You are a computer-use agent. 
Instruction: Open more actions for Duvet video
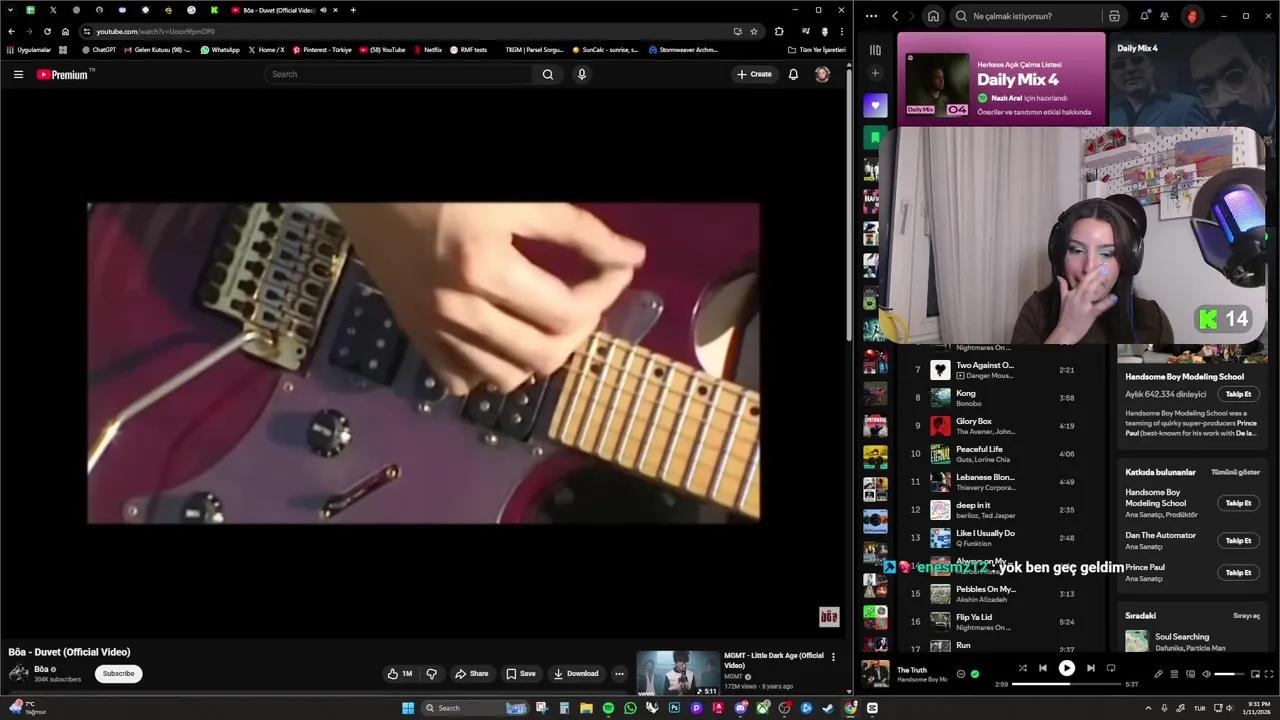(x=619, y=673)
